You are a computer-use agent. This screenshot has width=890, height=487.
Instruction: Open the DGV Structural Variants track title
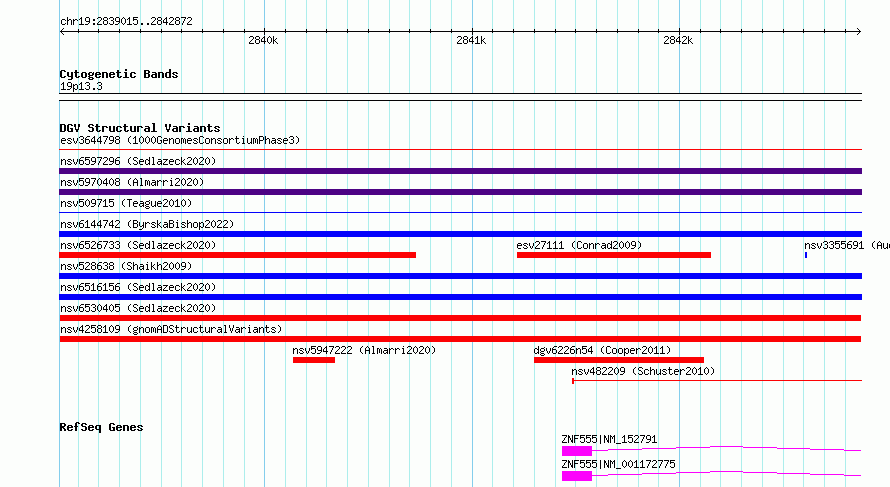tap(140, 128)
